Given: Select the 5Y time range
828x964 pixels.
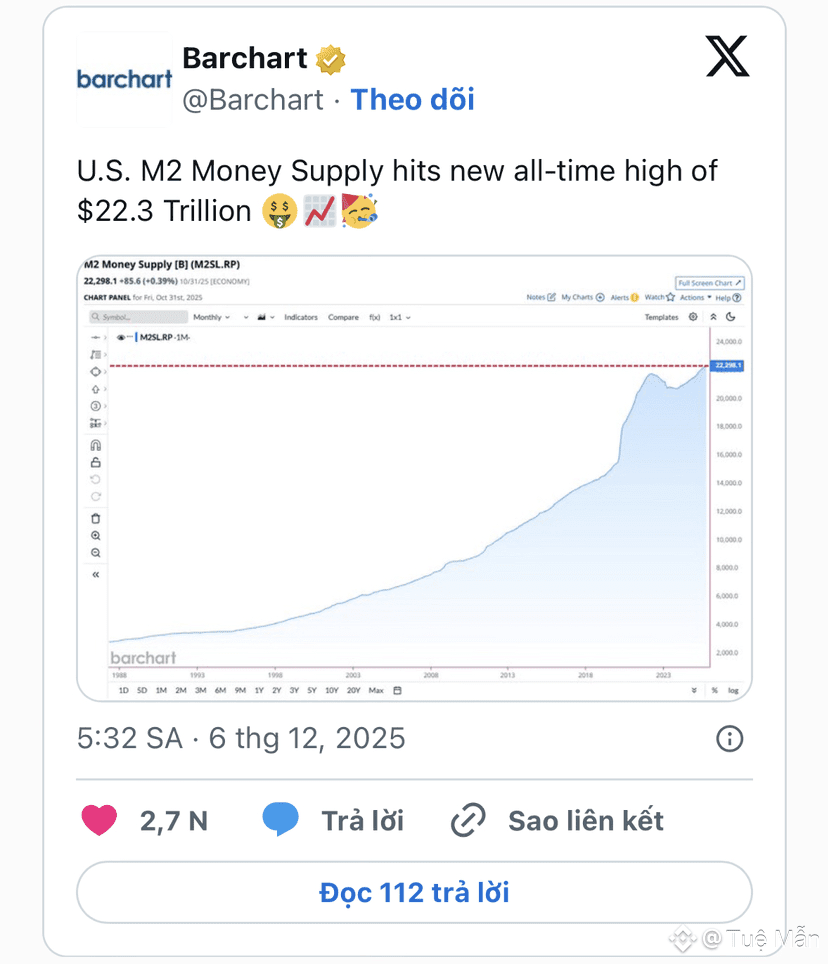Looking at the screenshot, I should 312,691.
